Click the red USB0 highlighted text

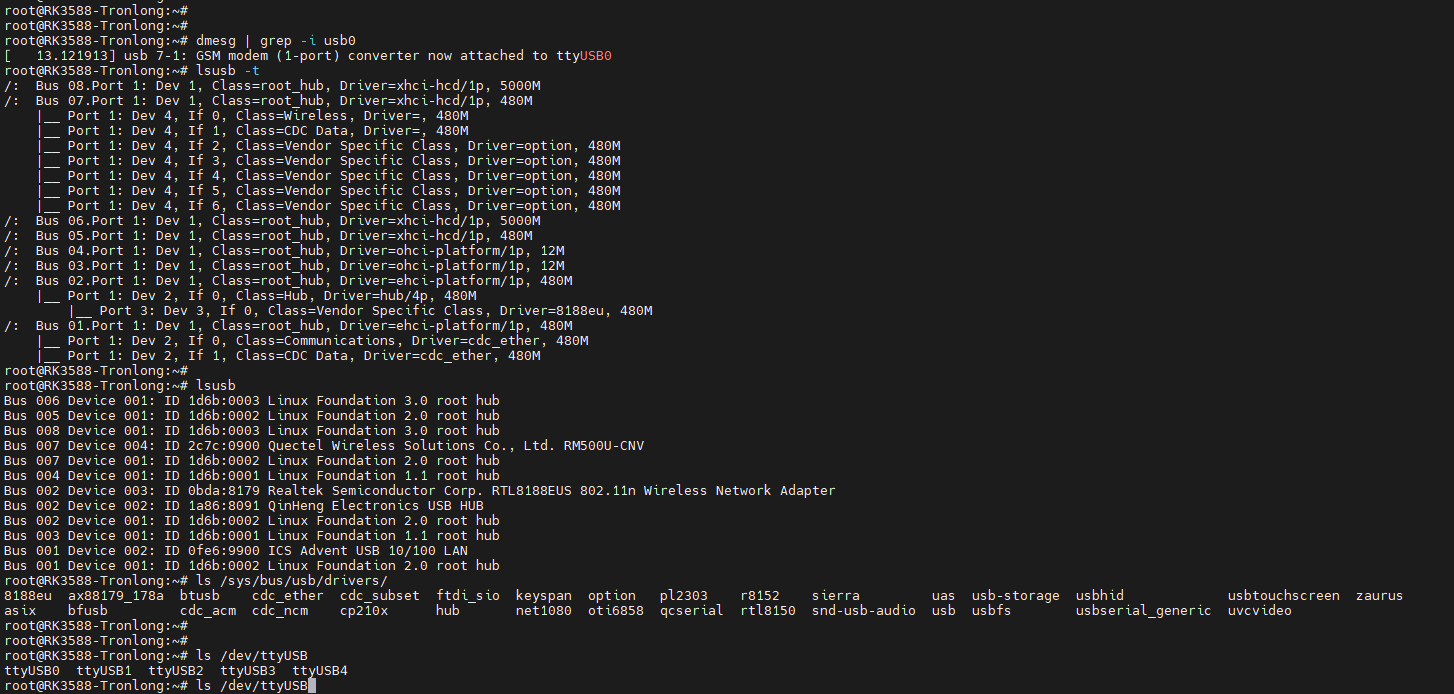coord(596,56)
